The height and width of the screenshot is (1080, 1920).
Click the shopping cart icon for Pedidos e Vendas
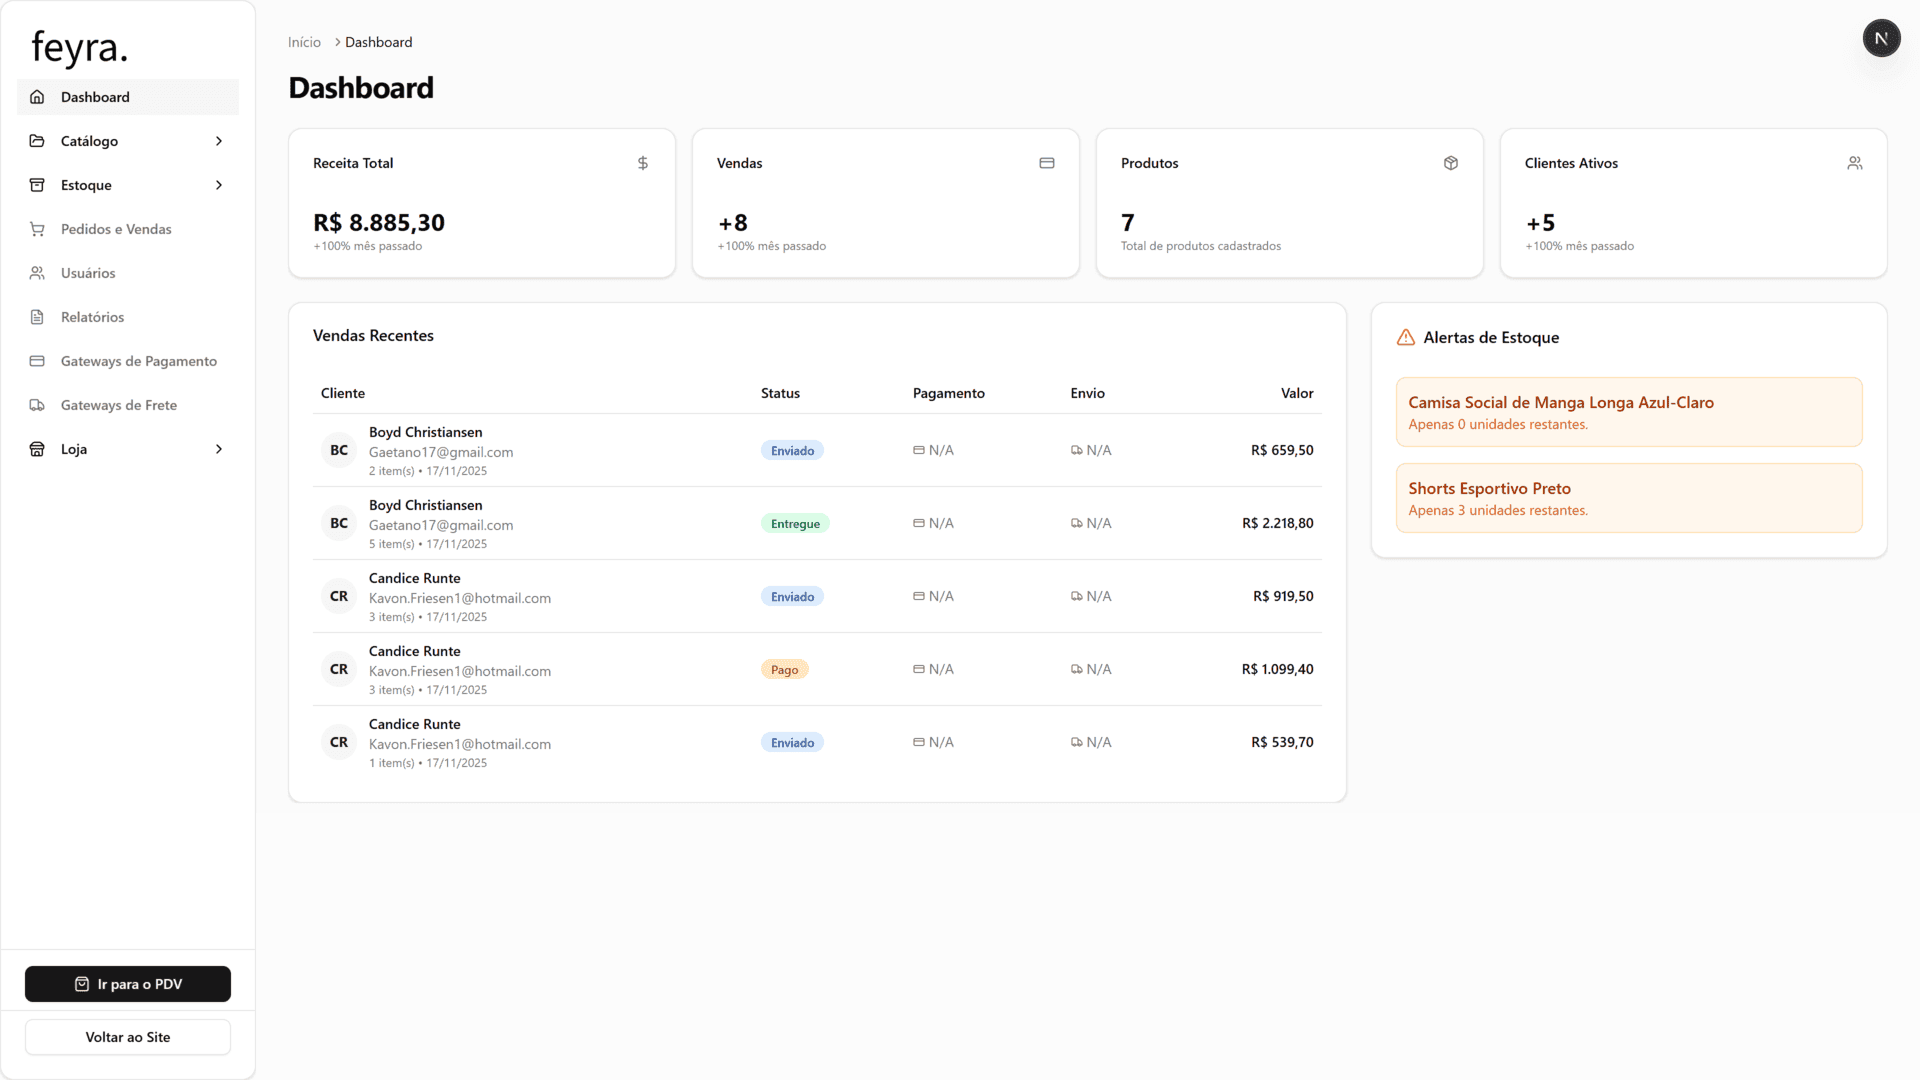coord(37,229)
